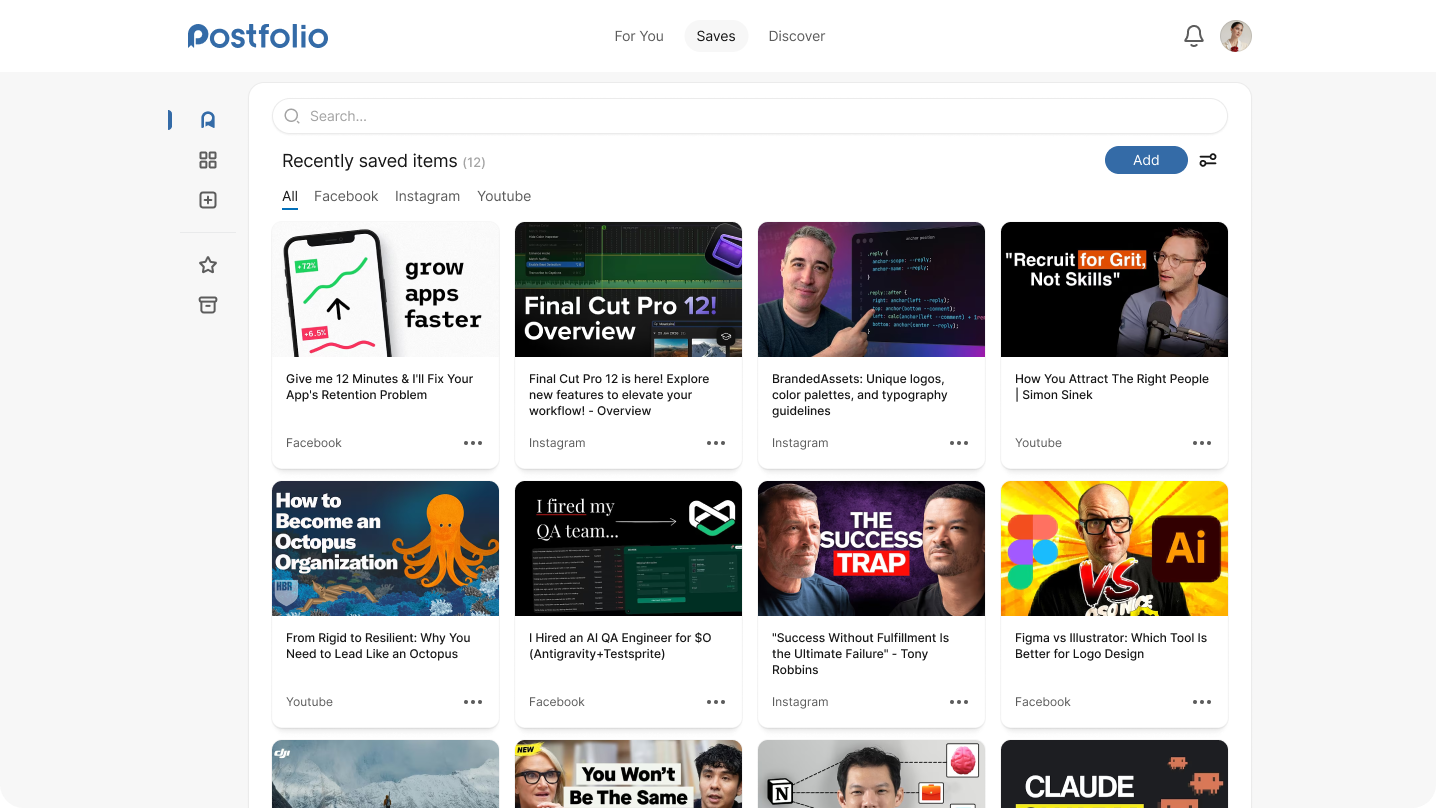Viewport: 1436px width, 808px height.
Task: Open more options for the Final Cut Pro 12 card
Action: (716, 443)
